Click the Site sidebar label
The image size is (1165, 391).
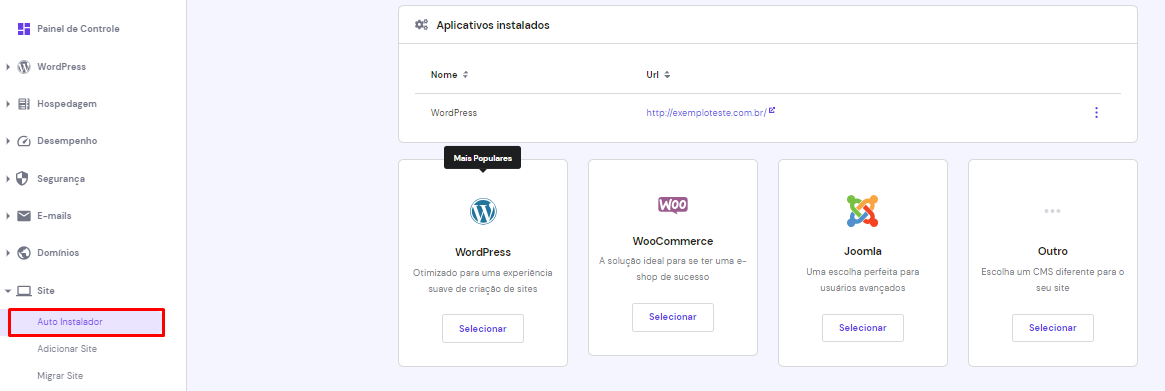[x=46, y=291]
